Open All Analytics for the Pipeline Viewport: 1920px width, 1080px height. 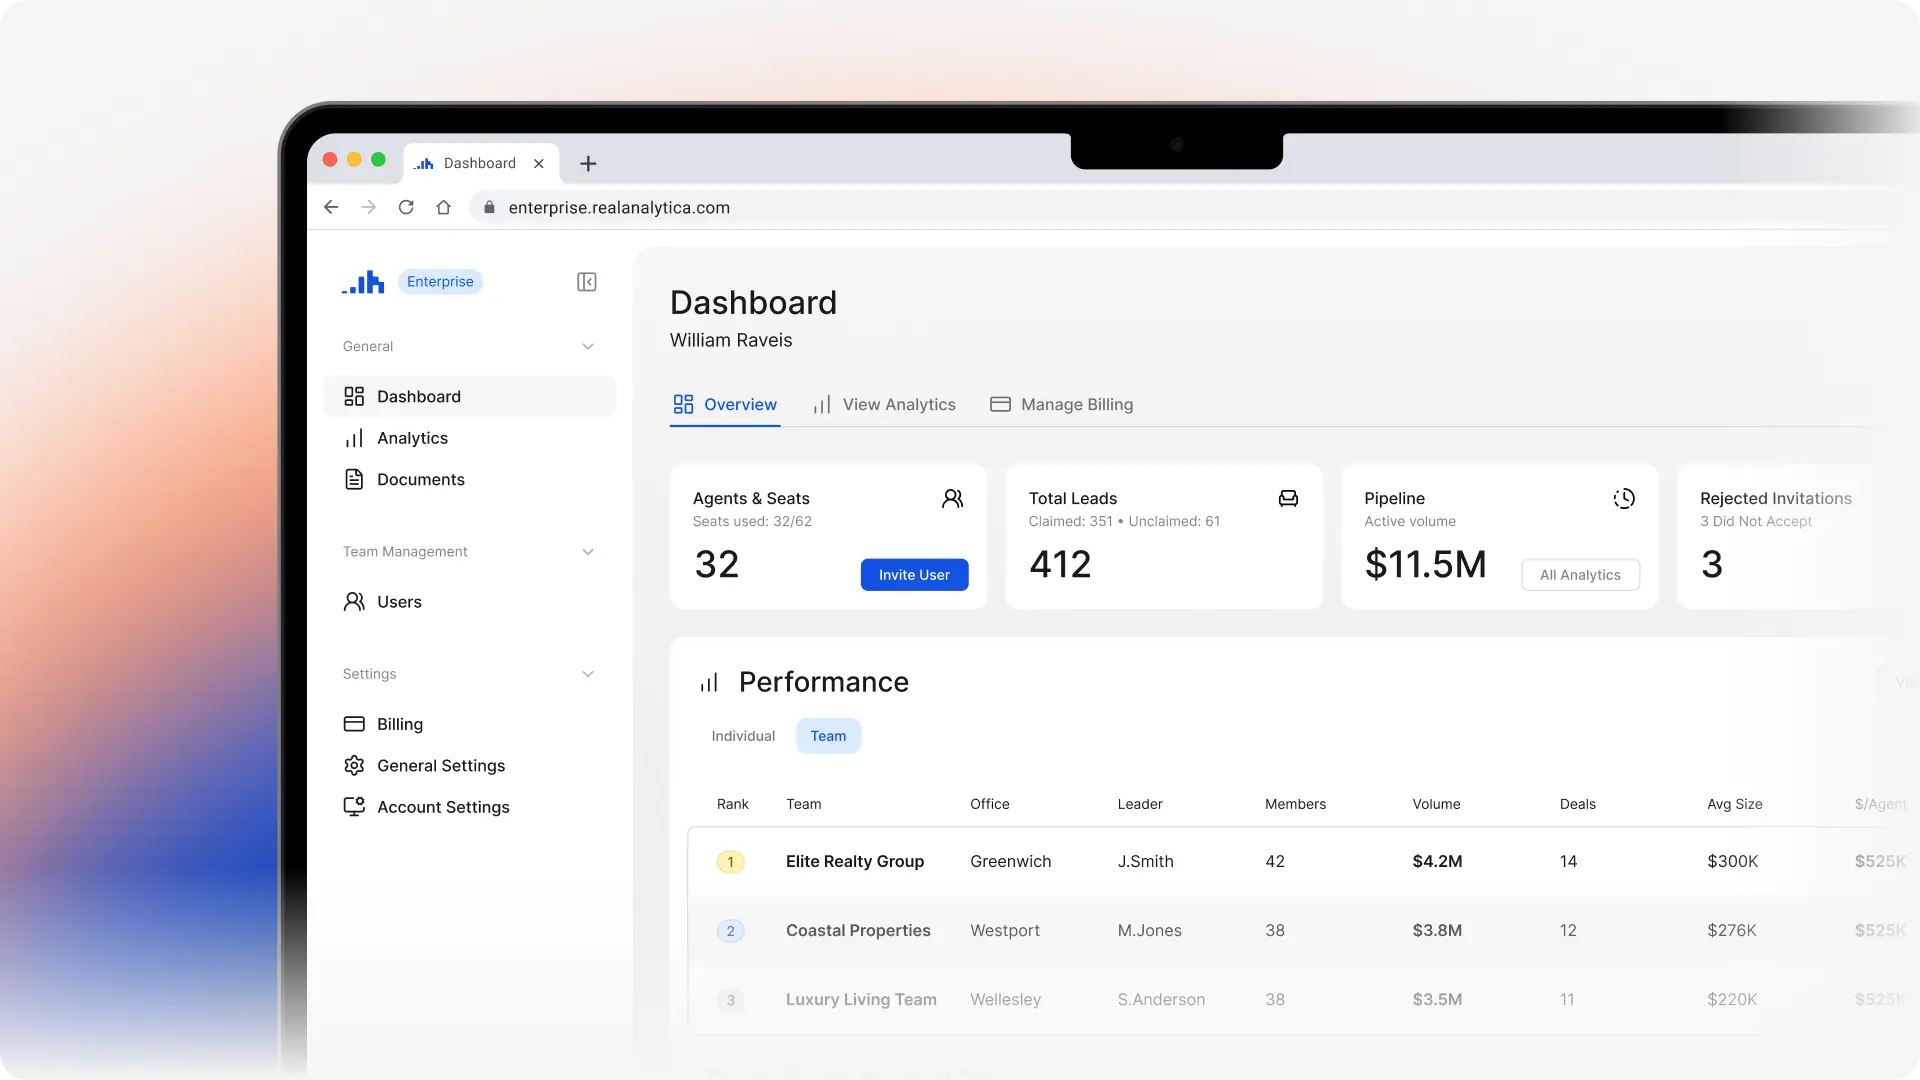[x=1580, y=574]
